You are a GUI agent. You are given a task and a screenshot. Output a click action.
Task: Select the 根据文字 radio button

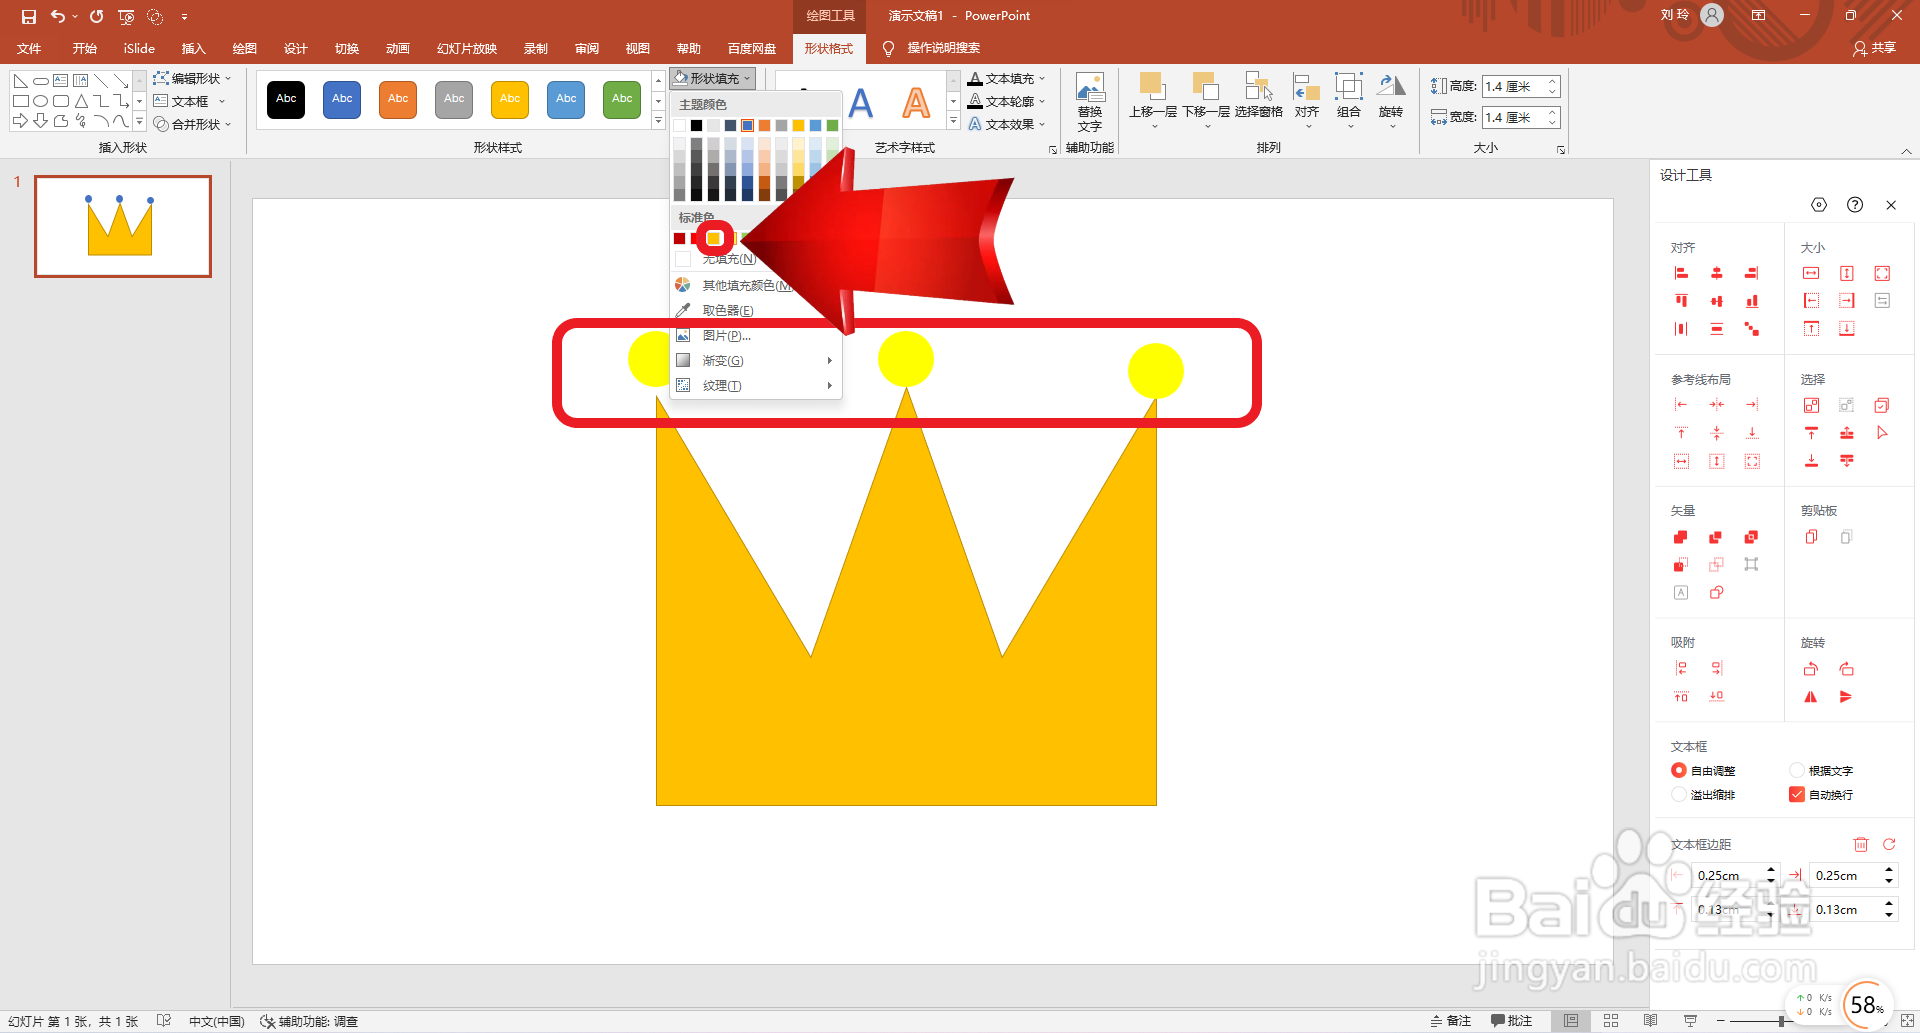[1797, 770]
